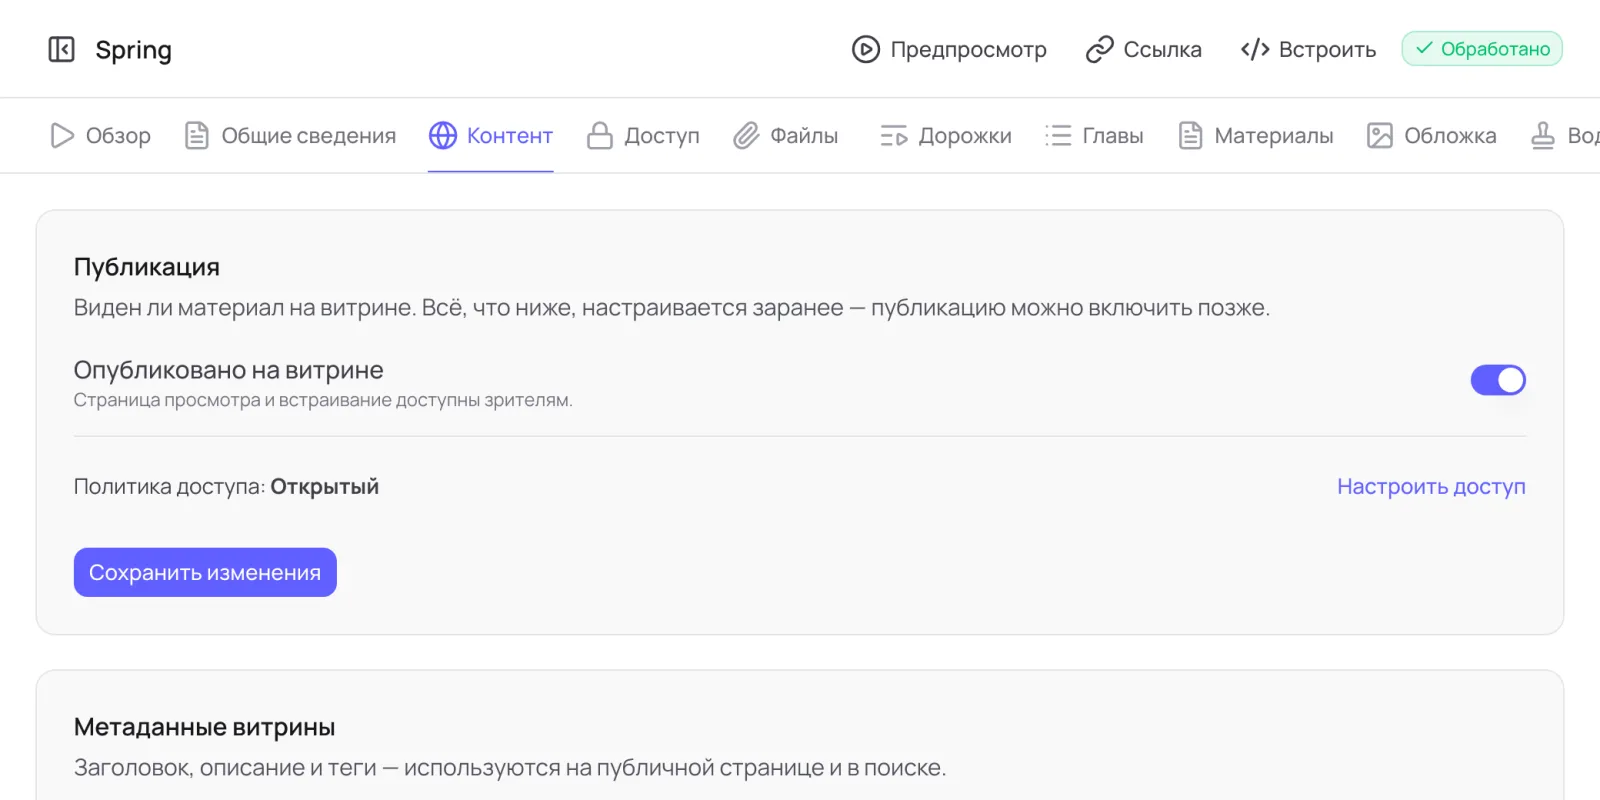Click the Опубликовано на витрине label
This screenshot has height=800, width=1600.
[229, 370]
